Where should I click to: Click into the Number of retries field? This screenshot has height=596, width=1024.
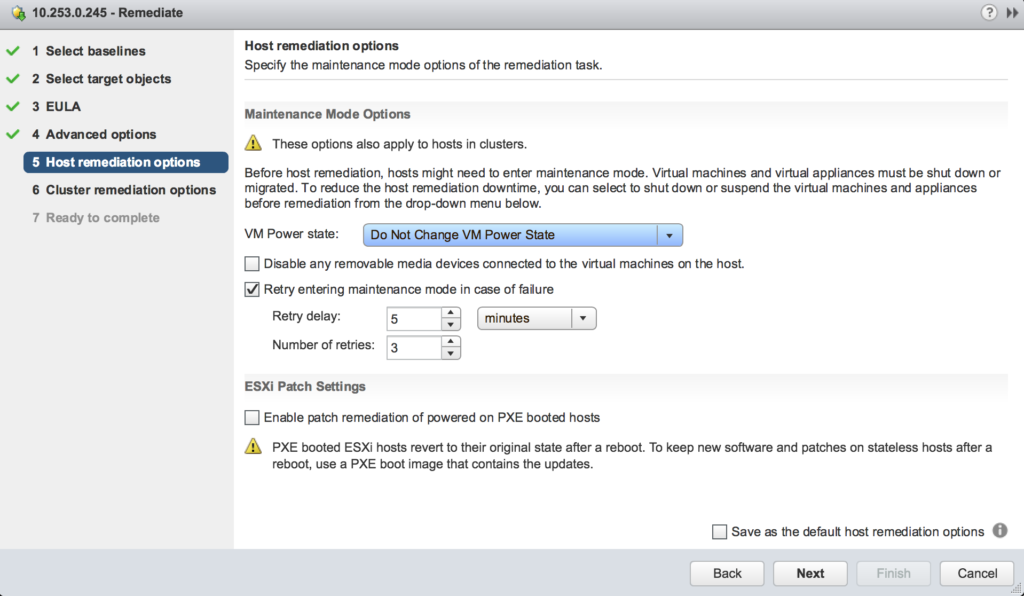tap(414, 347)
